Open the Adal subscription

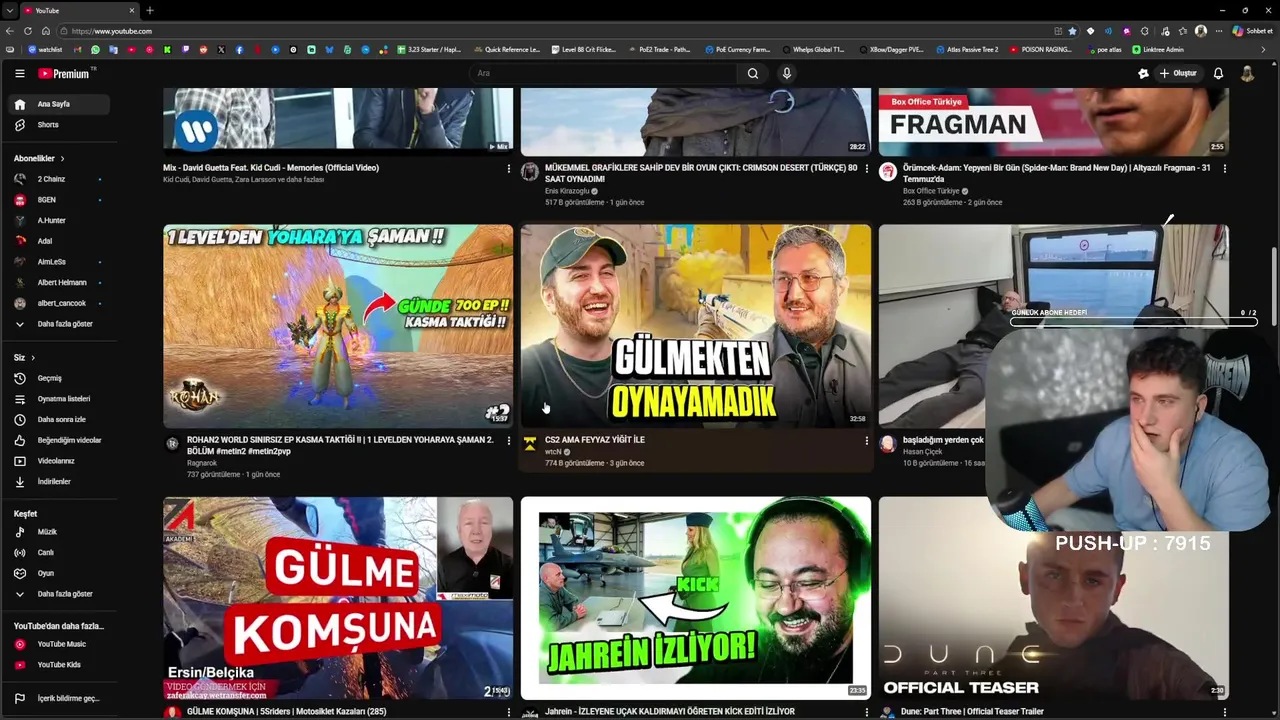[x=60, y=241]
